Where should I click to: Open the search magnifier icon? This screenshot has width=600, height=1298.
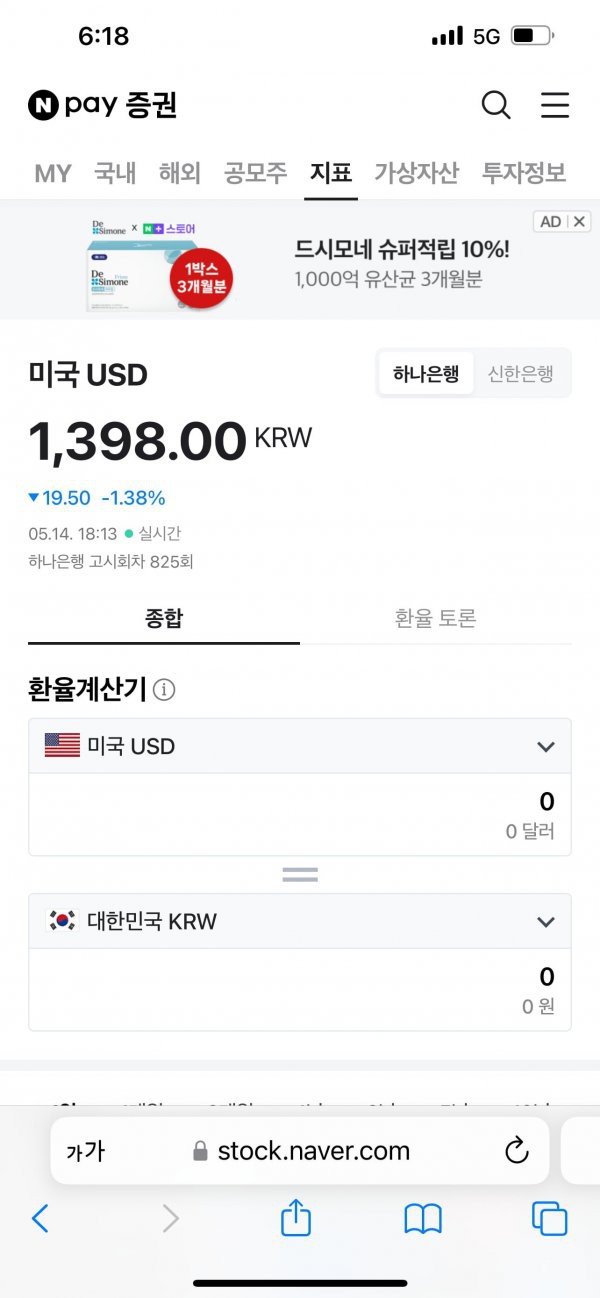coord(496,104)
